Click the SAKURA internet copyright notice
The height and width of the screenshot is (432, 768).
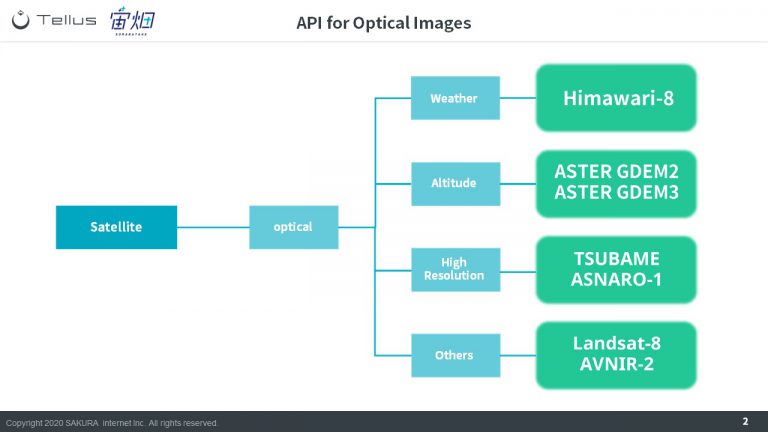(x=111, y=423)
